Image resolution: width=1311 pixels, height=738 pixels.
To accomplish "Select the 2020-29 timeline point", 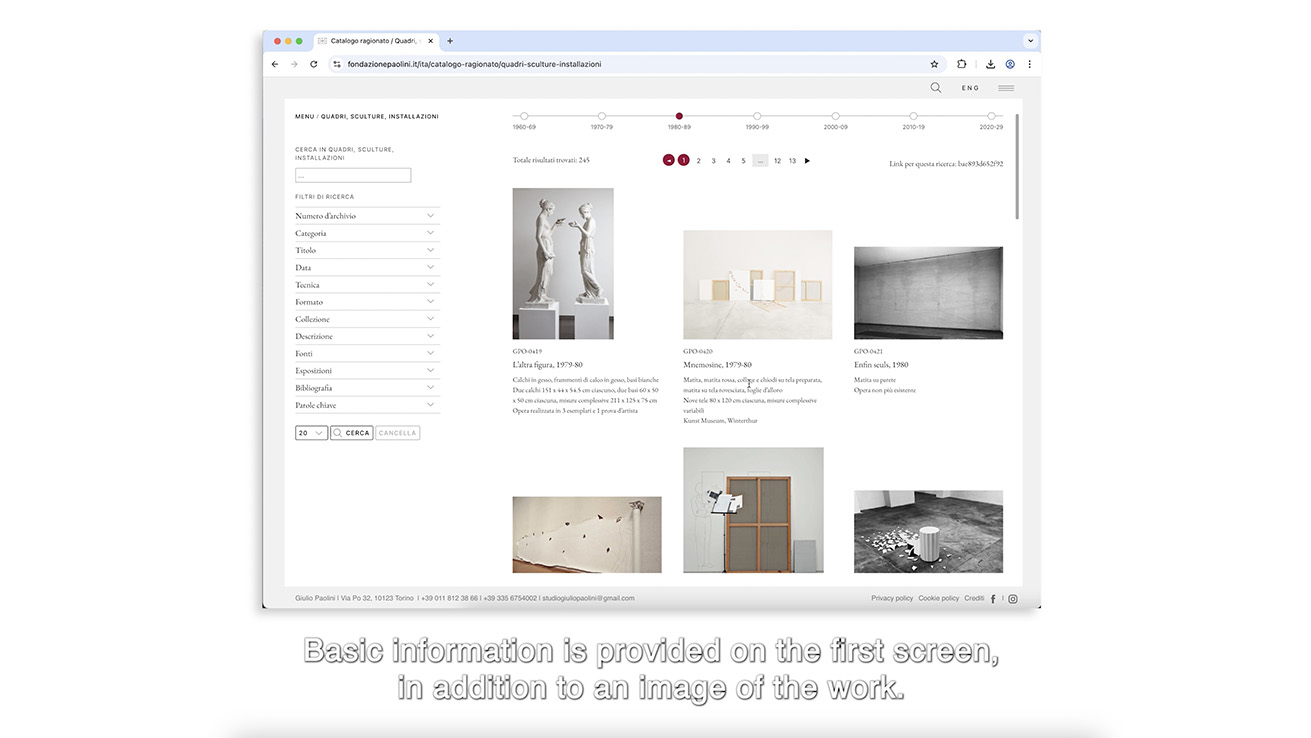I will click(x=992, y=116).
